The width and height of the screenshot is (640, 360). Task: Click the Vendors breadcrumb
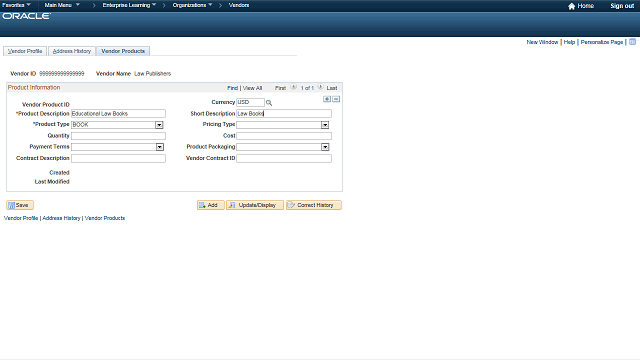click(x=239, y=5)
